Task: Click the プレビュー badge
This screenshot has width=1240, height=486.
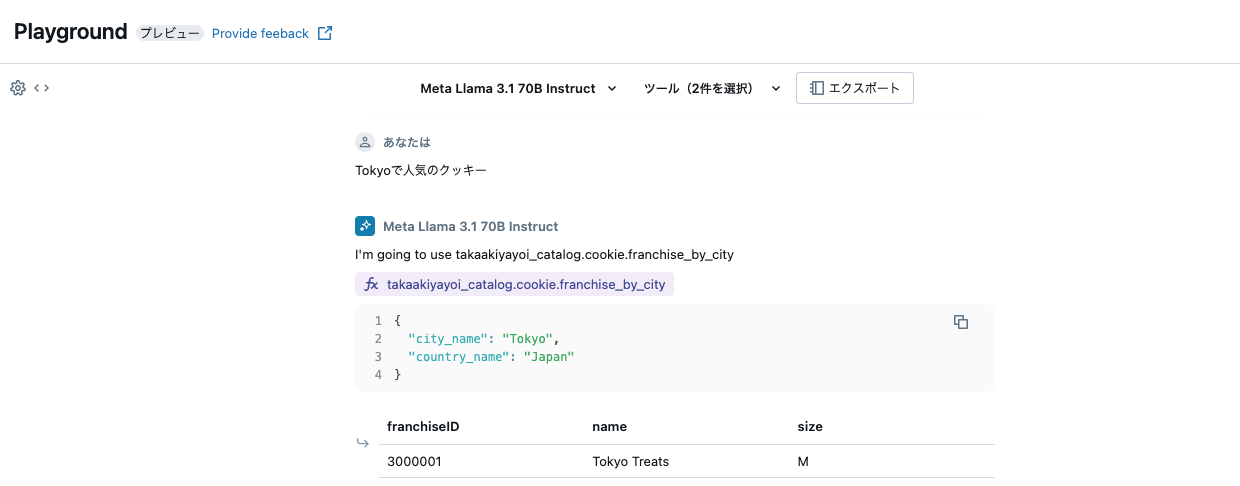Action: point(169,33)
